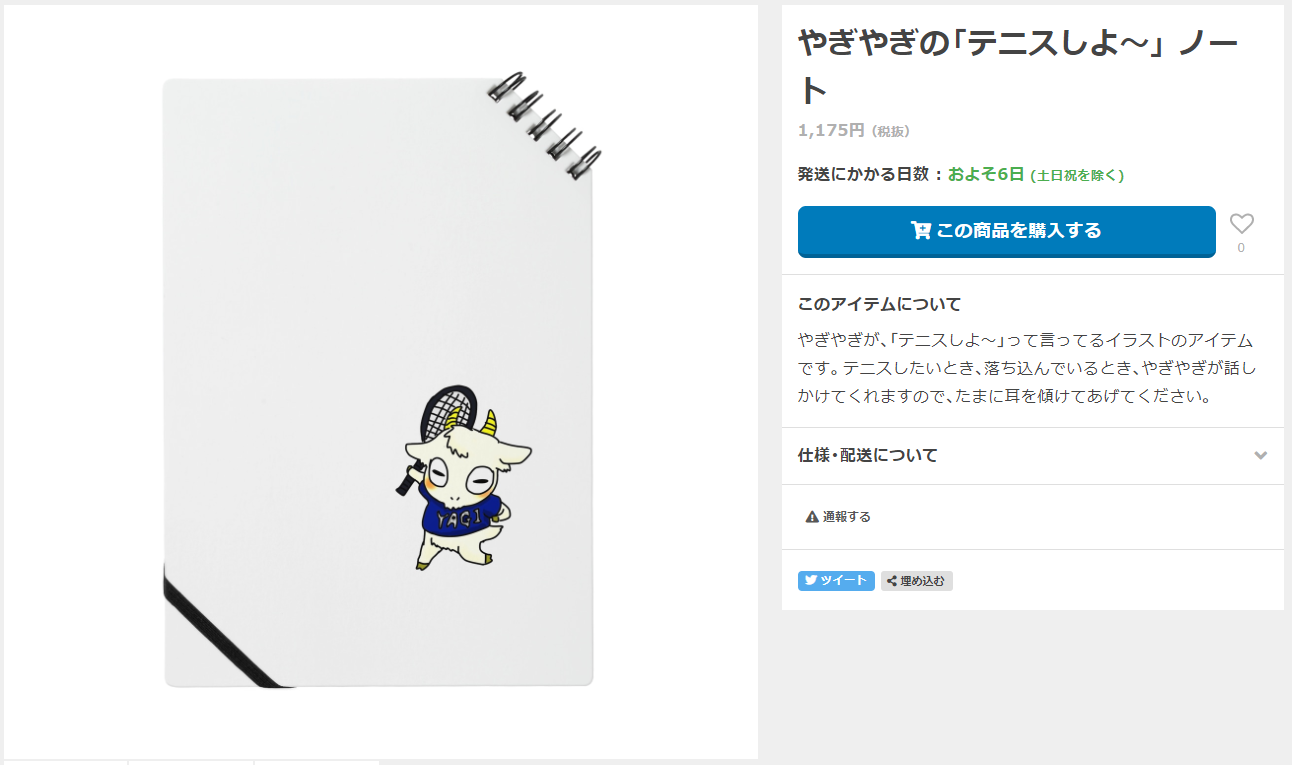Toggle the like heart for this item

point(1241,224)
